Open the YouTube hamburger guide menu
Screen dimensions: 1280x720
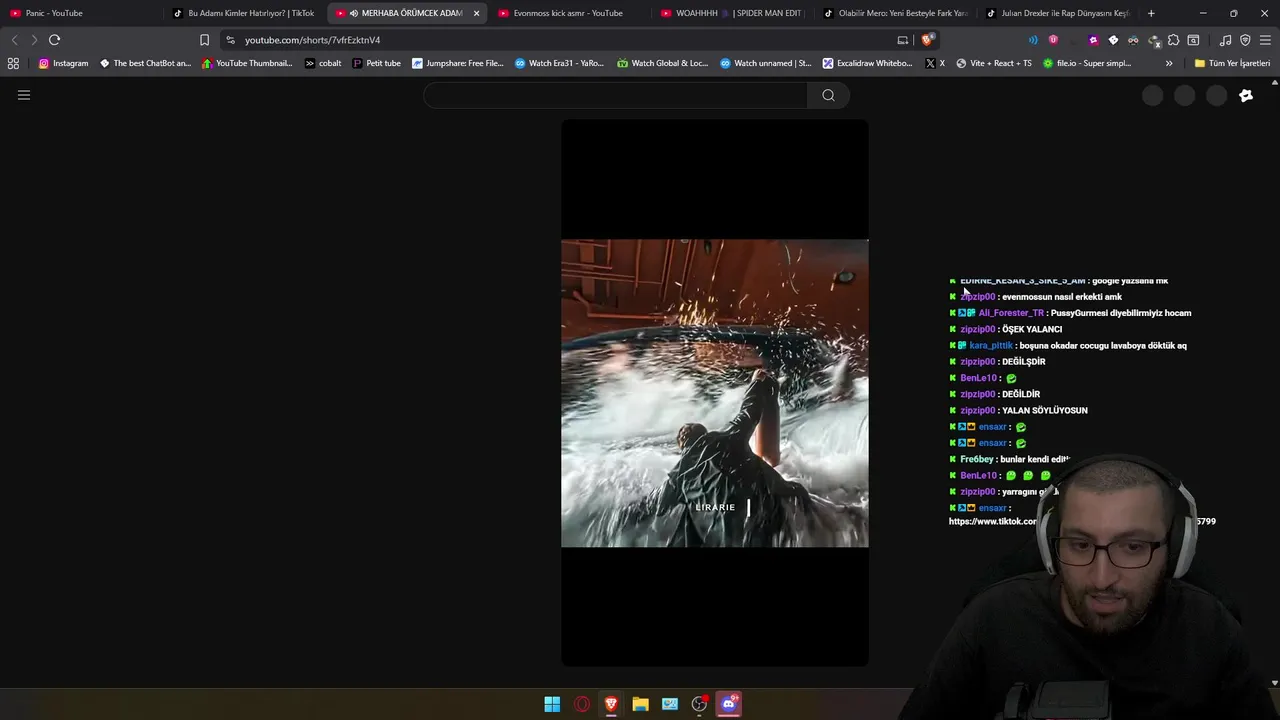(24, 95)
